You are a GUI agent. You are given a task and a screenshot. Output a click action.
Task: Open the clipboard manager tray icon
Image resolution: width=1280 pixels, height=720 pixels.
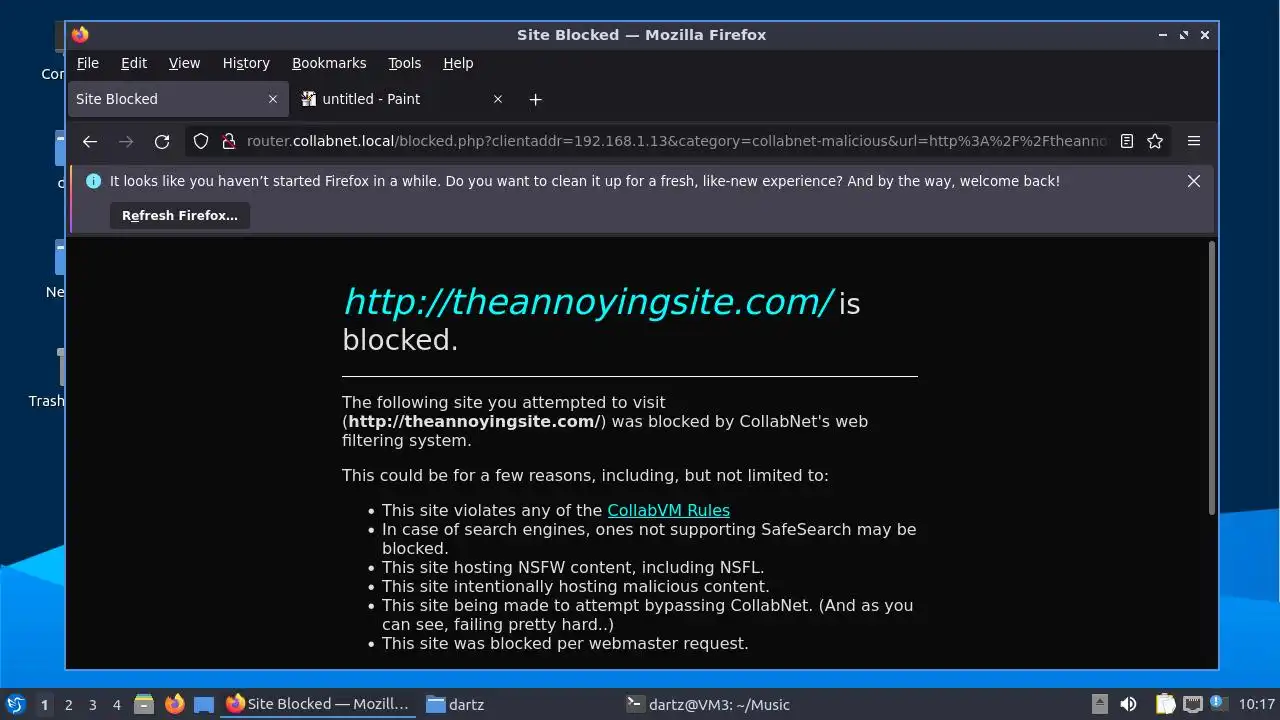coord(1165,704)
